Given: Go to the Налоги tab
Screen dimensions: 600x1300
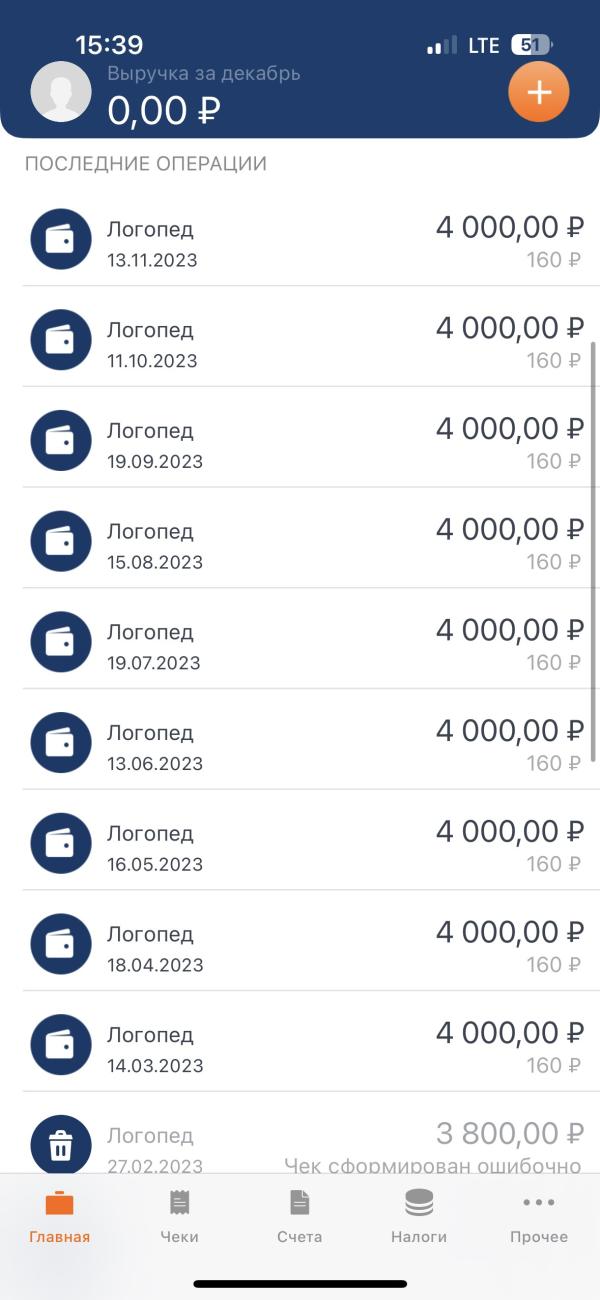Looking at the screenshot, I should click(419, 1216).
